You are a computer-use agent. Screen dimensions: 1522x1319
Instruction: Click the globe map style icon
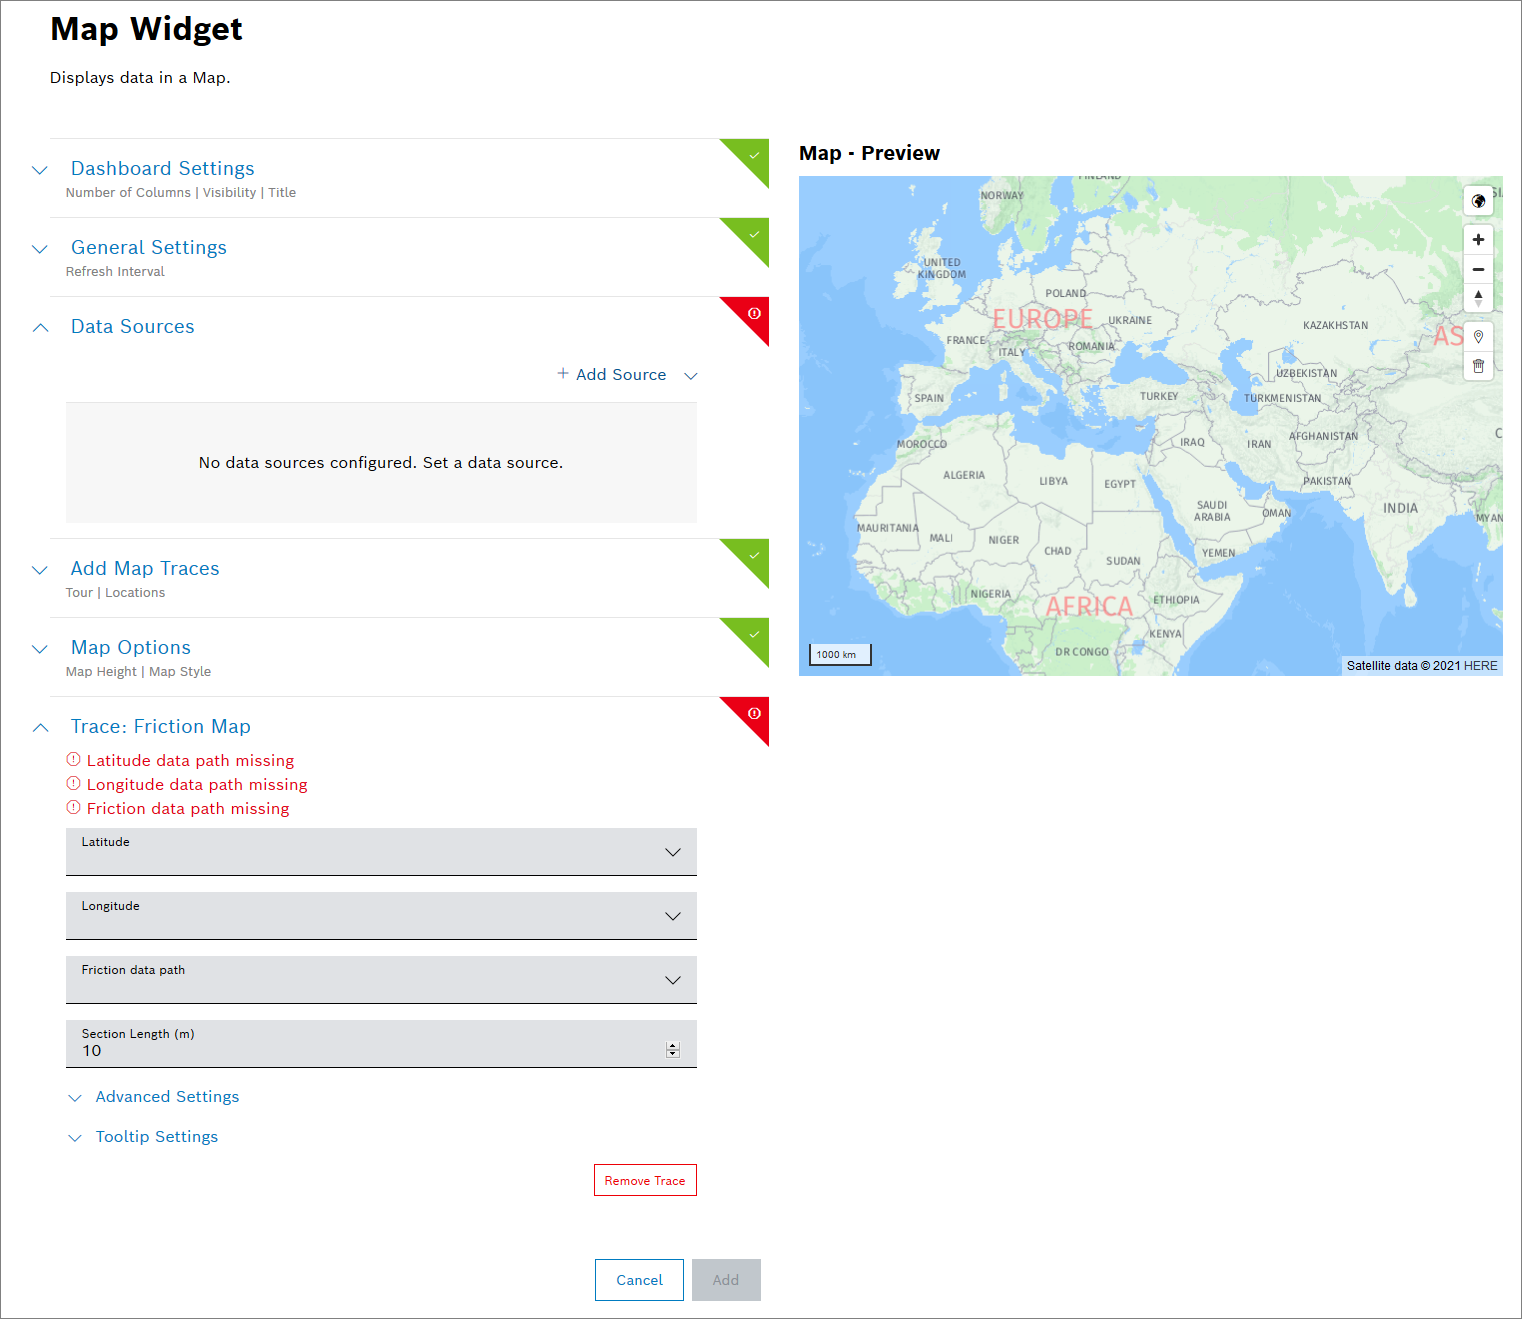click(1478, 201)
